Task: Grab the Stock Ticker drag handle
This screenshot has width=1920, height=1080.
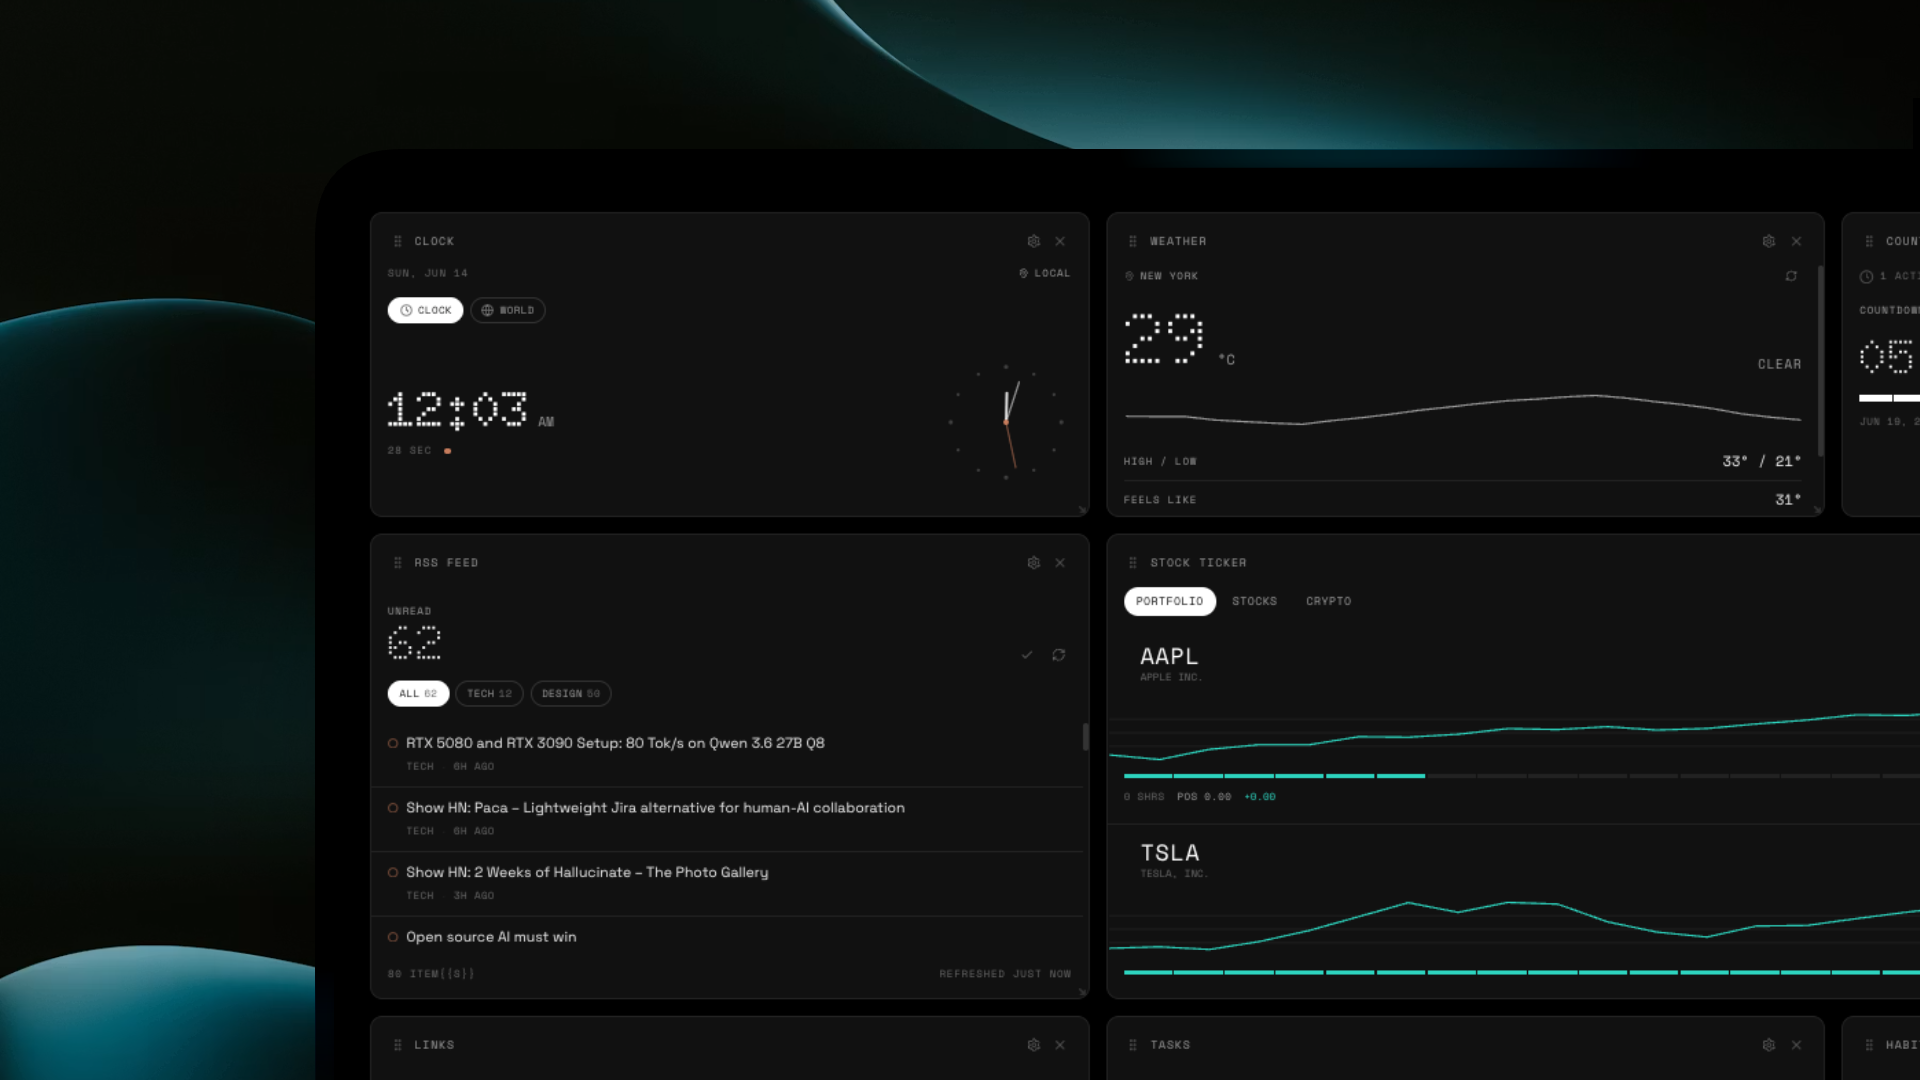Action: (1133, 563)
